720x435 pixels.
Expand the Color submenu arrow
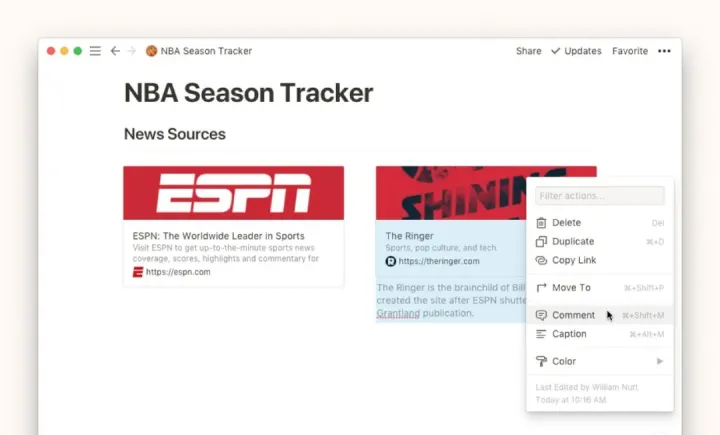[x=659, y=361]
